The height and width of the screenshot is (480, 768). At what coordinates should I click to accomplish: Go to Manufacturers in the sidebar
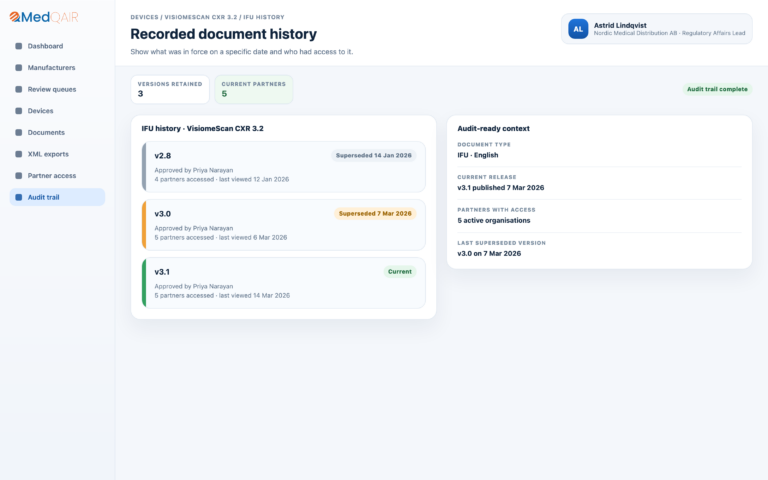(x=57, y=68)
